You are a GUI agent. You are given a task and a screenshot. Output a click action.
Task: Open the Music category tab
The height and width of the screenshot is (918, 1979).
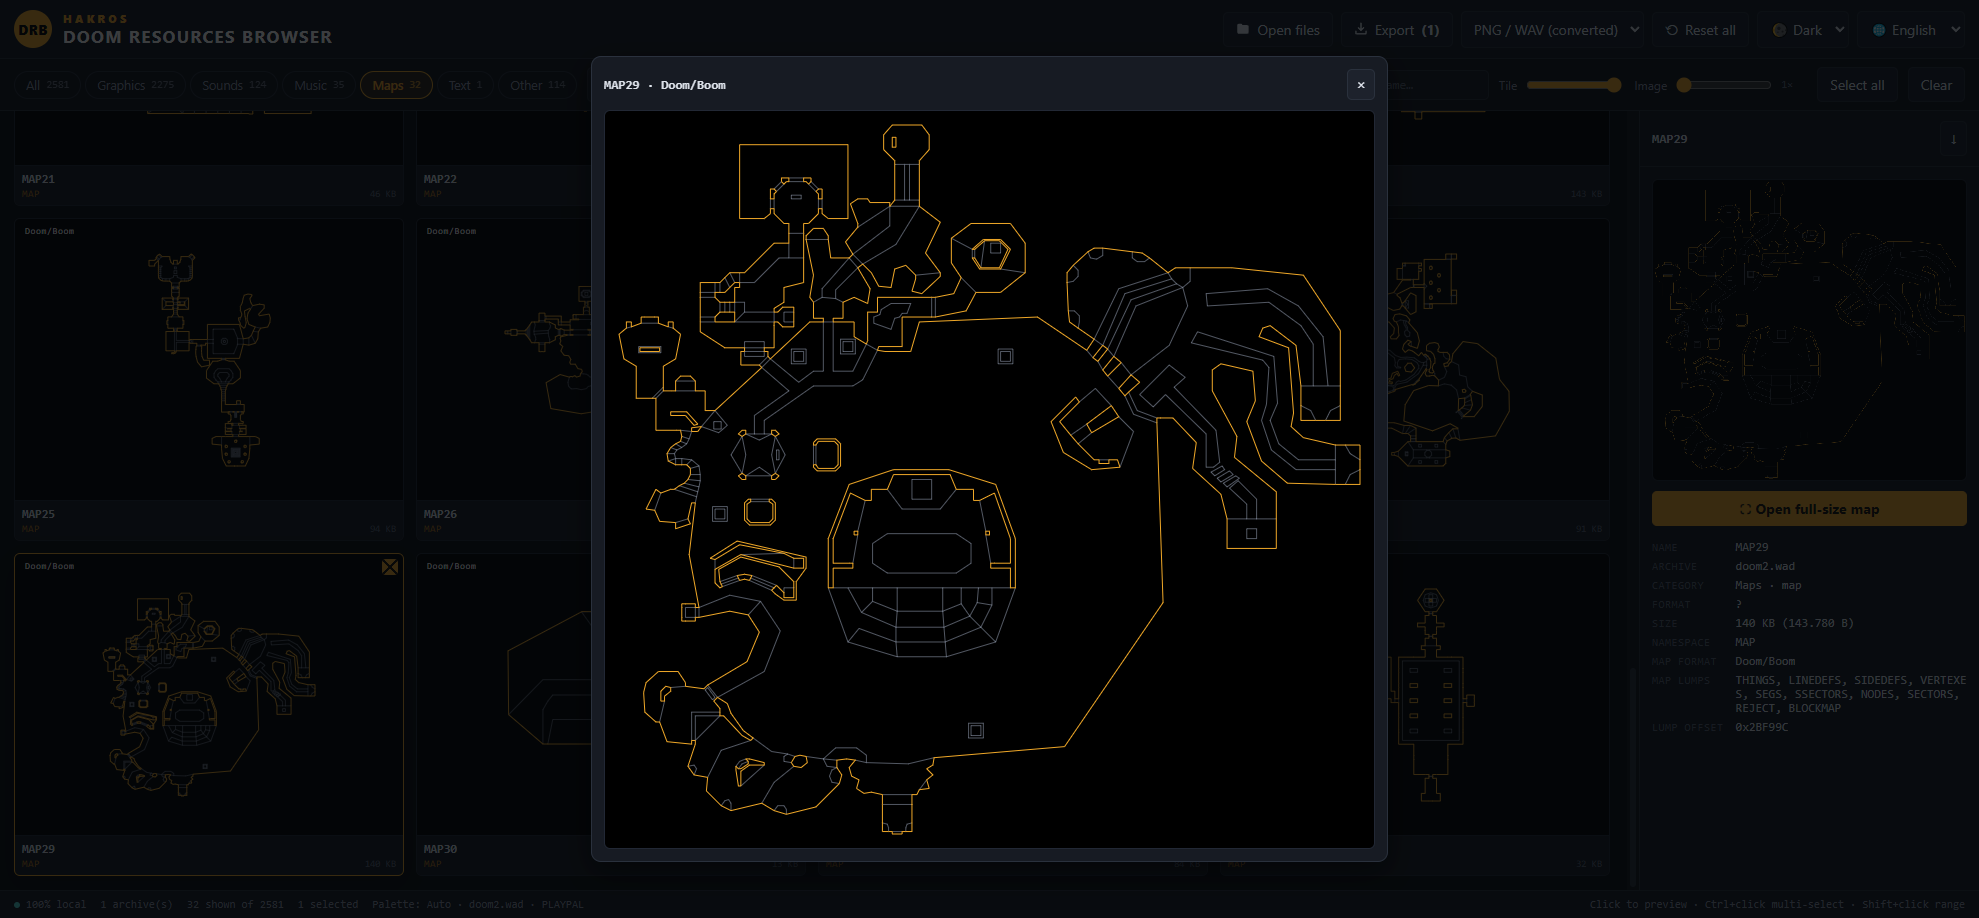(319, 85)
